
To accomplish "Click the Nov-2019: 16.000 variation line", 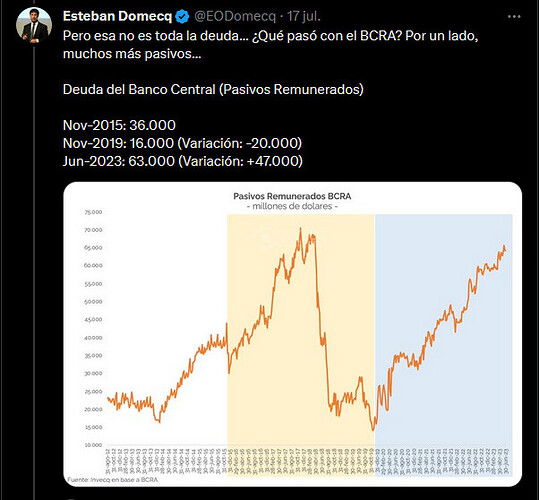I will [x=182, y=143].
